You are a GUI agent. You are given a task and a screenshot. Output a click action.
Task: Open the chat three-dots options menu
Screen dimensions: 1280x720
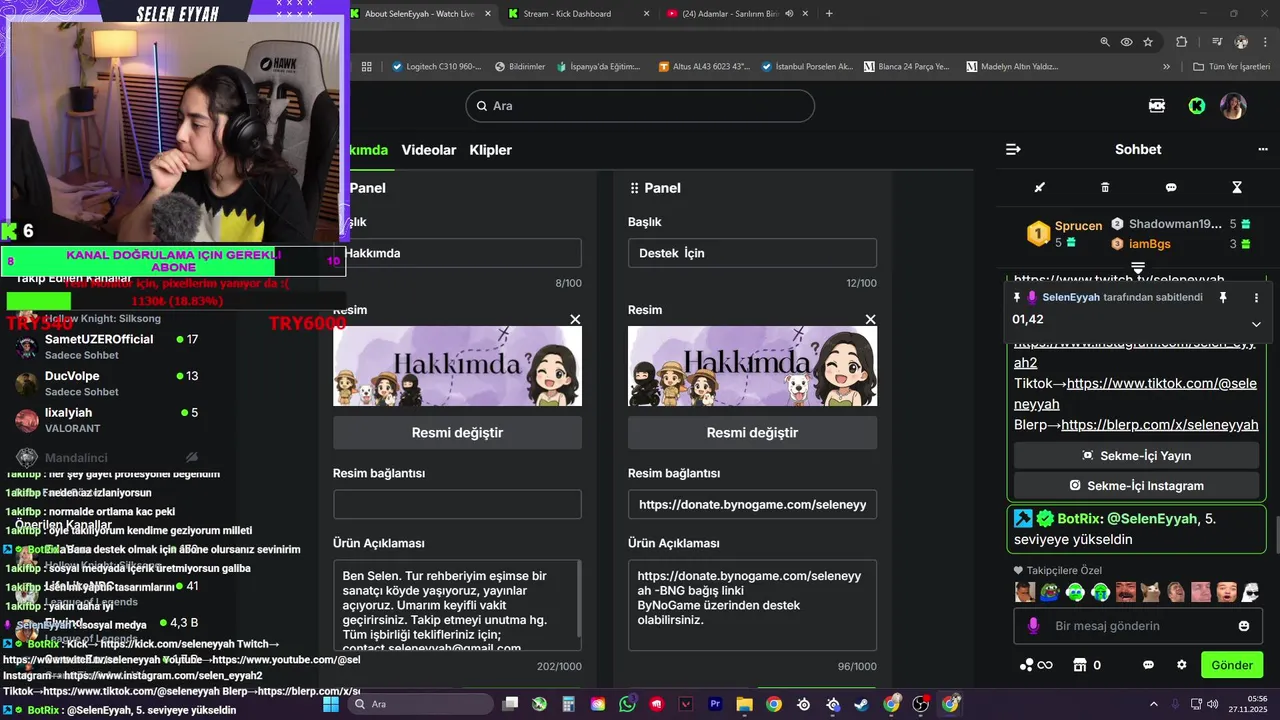pos(1262,149)
